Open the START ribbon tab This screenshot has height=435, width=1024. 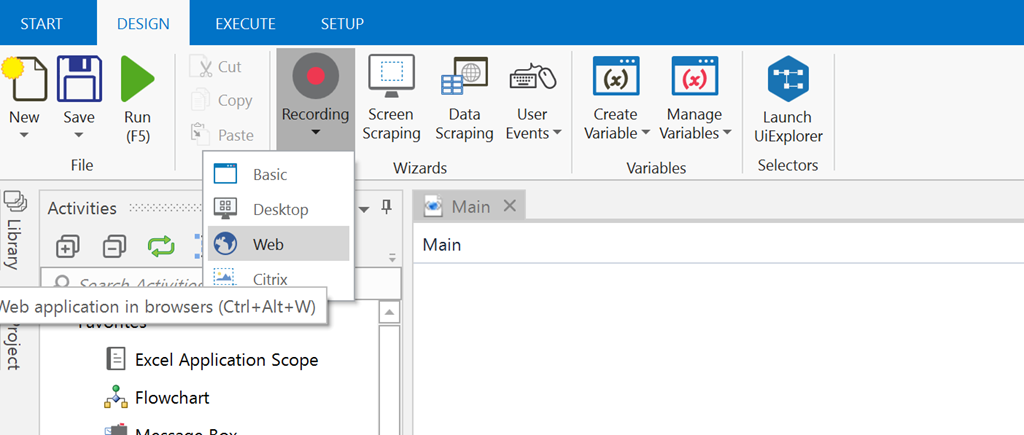tap(41, 24)
